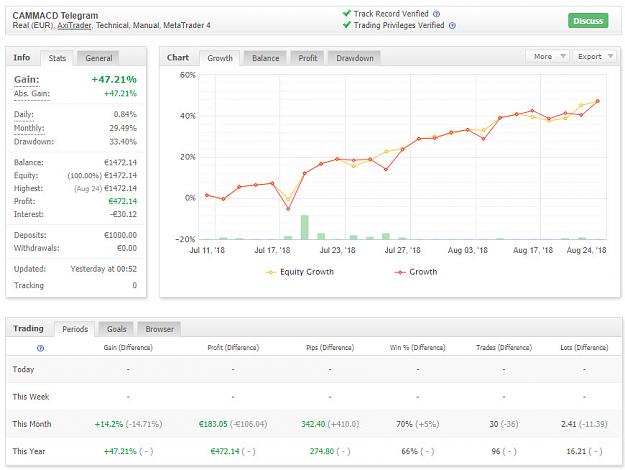Image resolution: width=625 pixels, height=470 pixels.
Task: Click the Profit (Difference) column header
Action: pyautogui.click(x=233, y=348)
